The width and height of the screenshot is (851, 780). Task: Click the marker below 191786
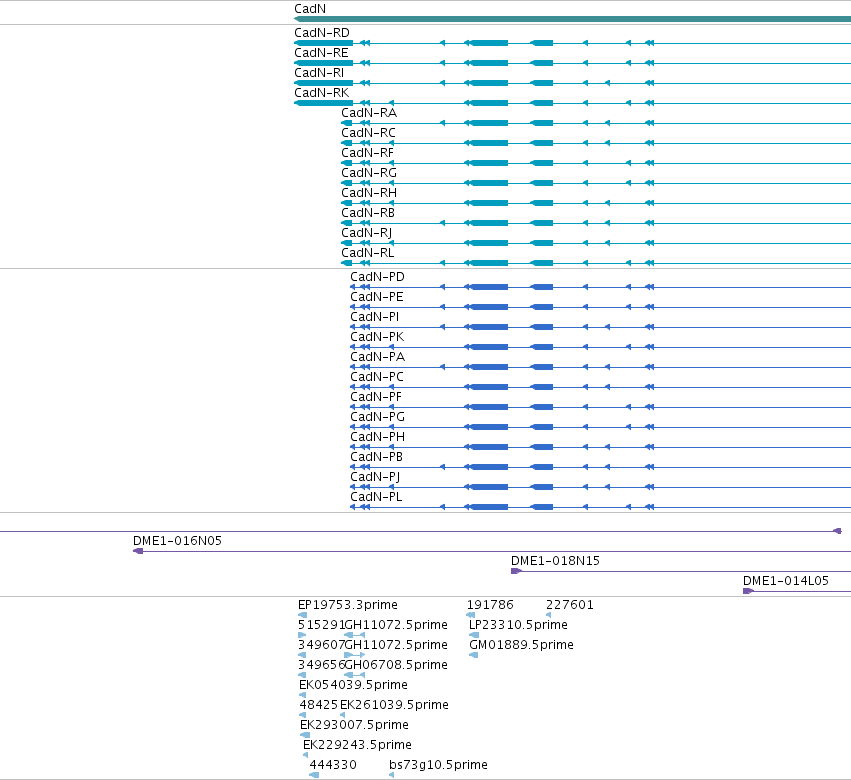tap(471, 615)
